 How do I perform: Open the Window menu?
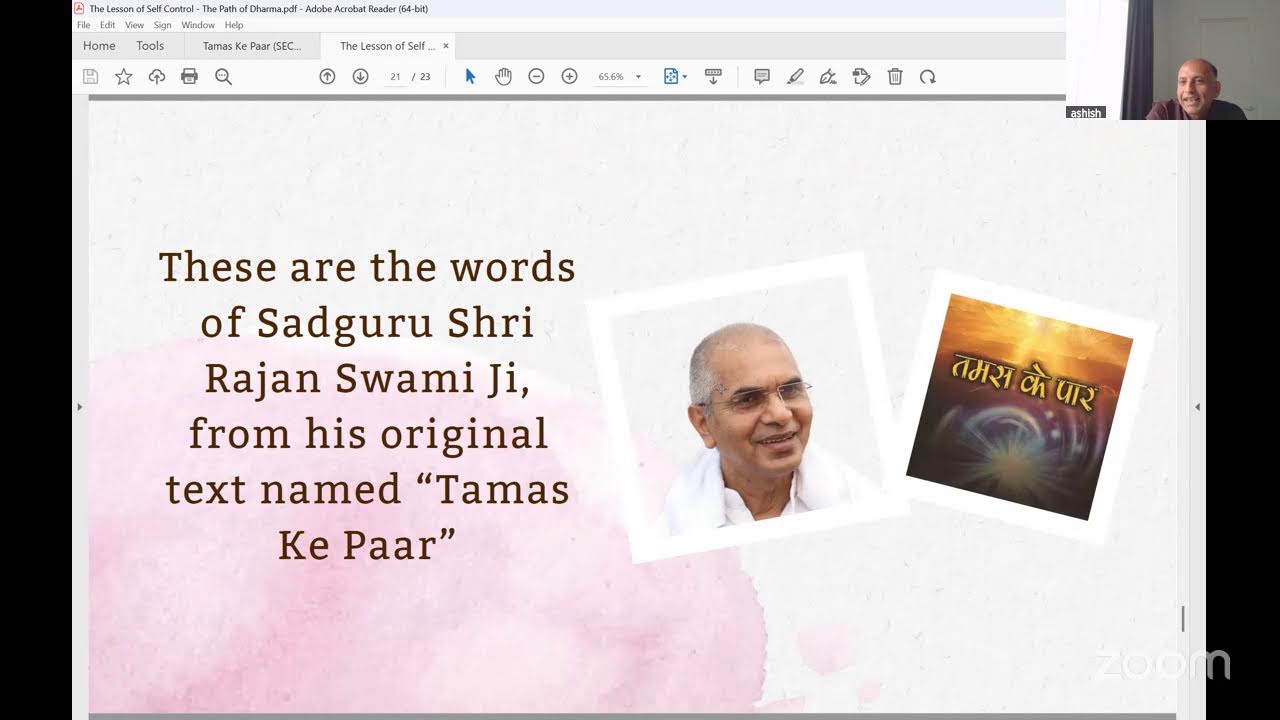tap(198, 25)
